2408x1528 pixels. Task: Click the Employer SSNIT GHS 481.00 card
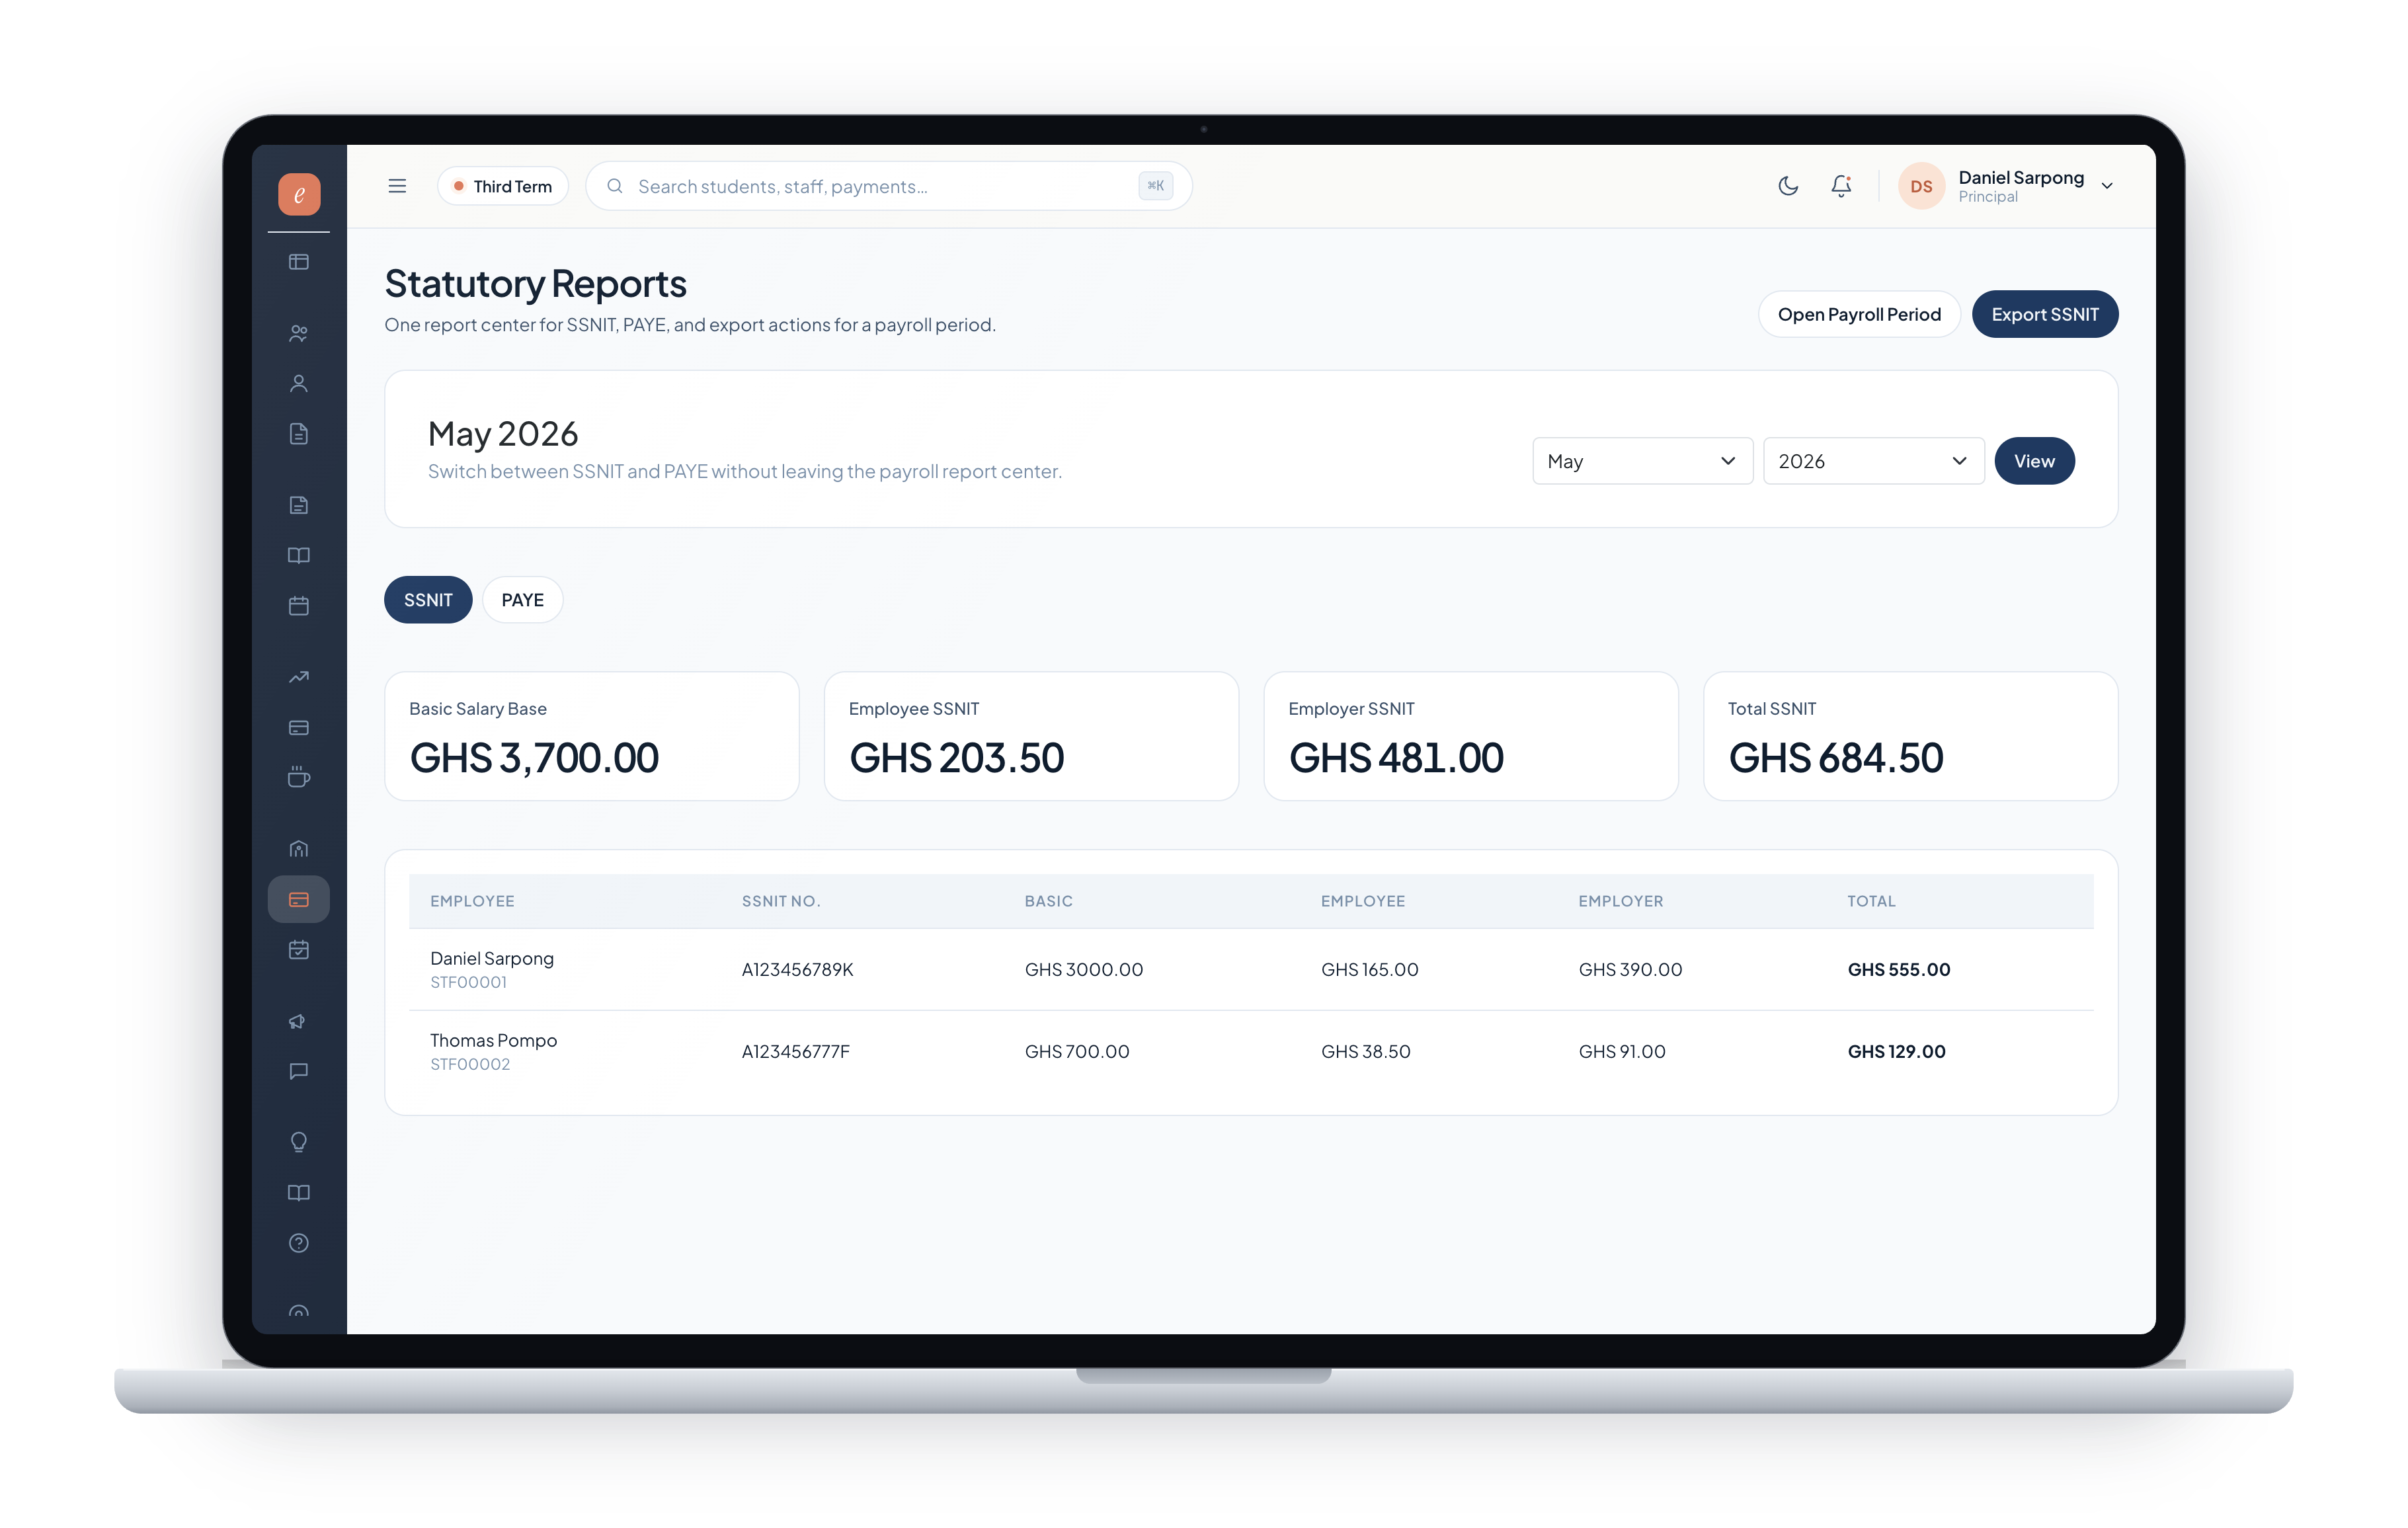click(1471, 736)
